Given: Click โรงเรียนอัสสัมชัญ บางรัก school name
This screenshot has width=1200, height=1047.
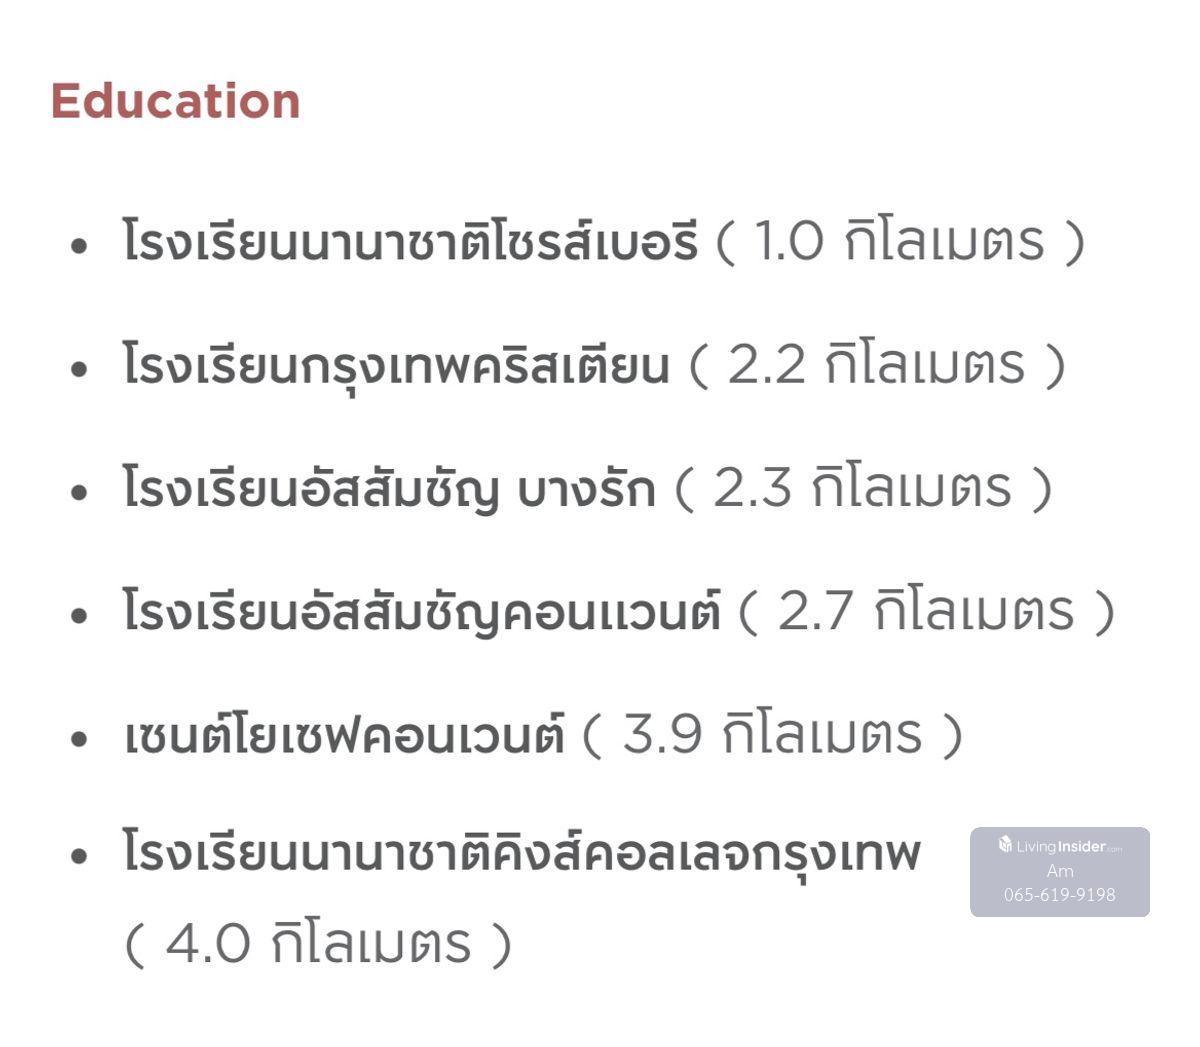Looking at the screenshot, I should point(388,489).
